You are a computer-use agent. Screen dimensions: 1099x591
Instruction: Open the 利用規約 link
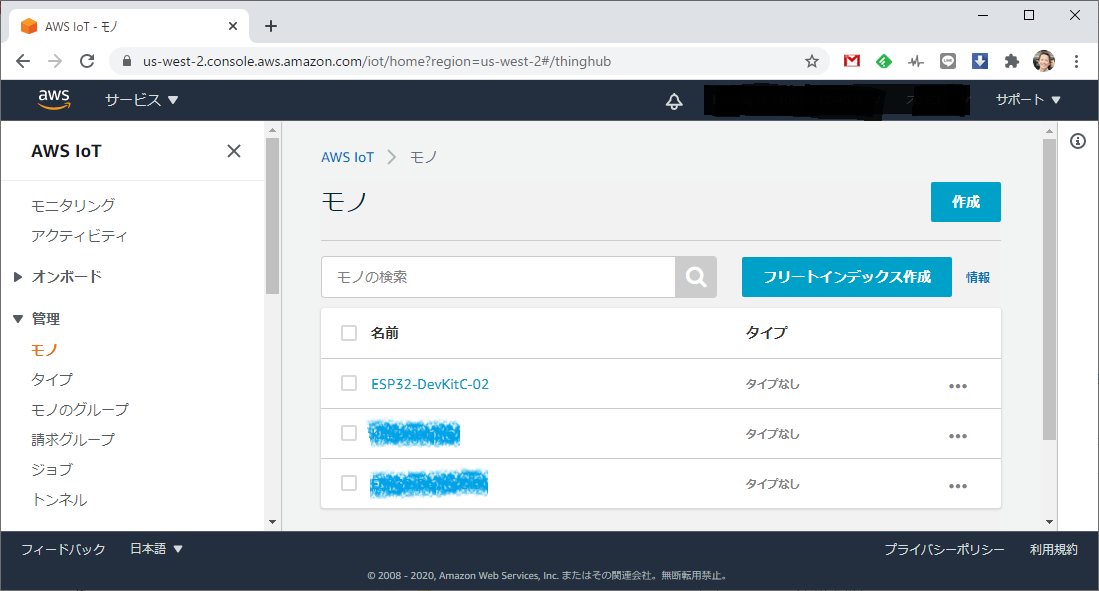point(1053,550)
